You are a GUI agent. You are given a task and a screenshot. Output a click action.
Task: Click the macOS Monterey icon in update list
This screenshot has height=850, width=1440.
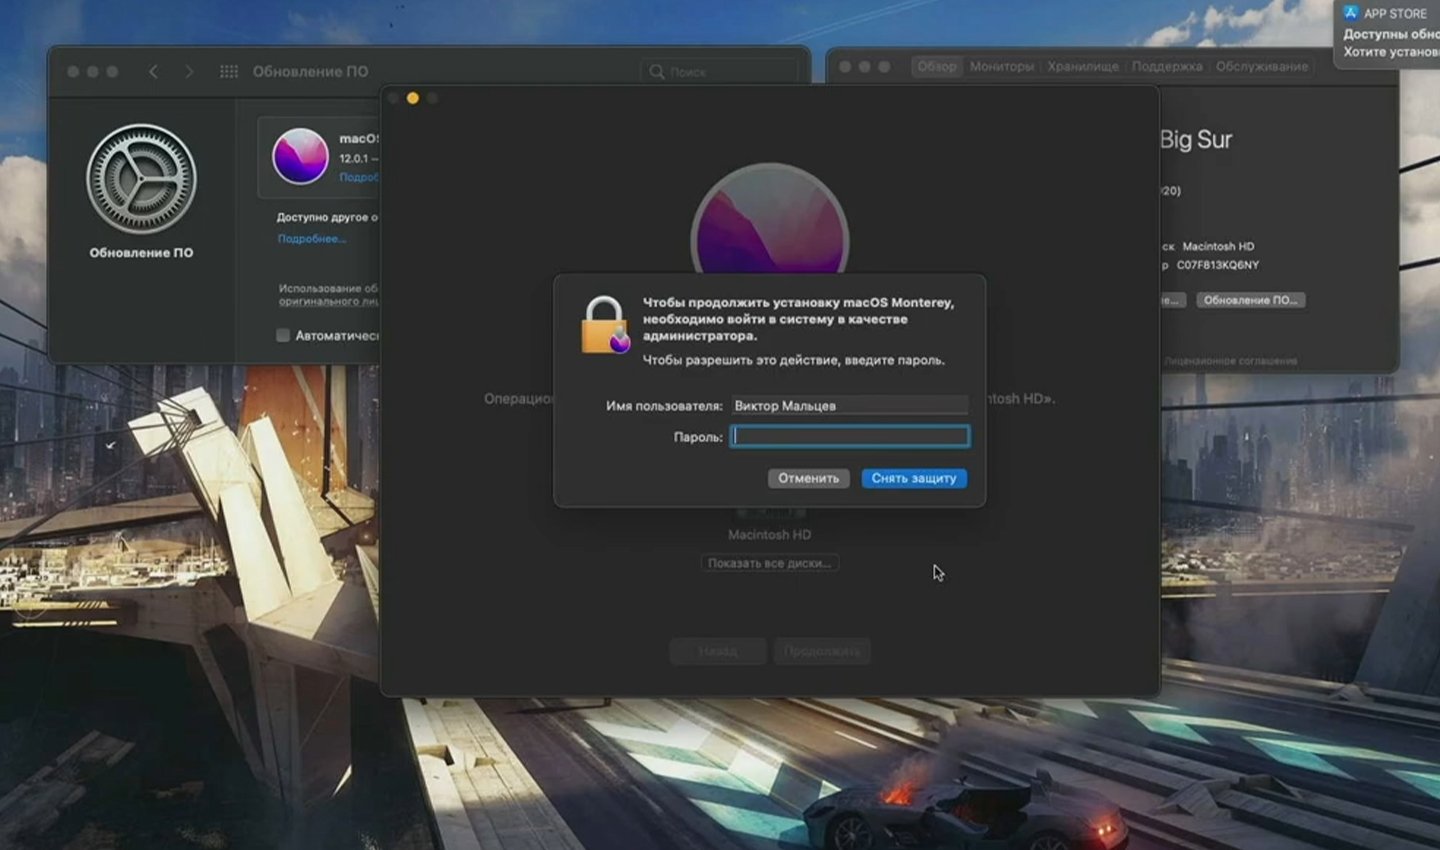[300, 156]
